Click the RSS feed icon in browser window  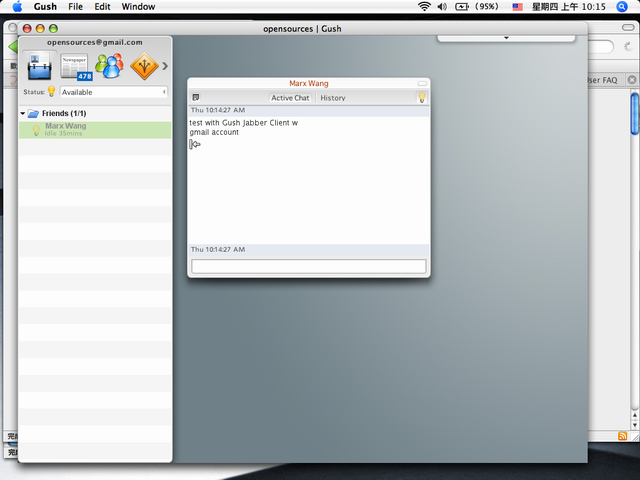(622, 436)
